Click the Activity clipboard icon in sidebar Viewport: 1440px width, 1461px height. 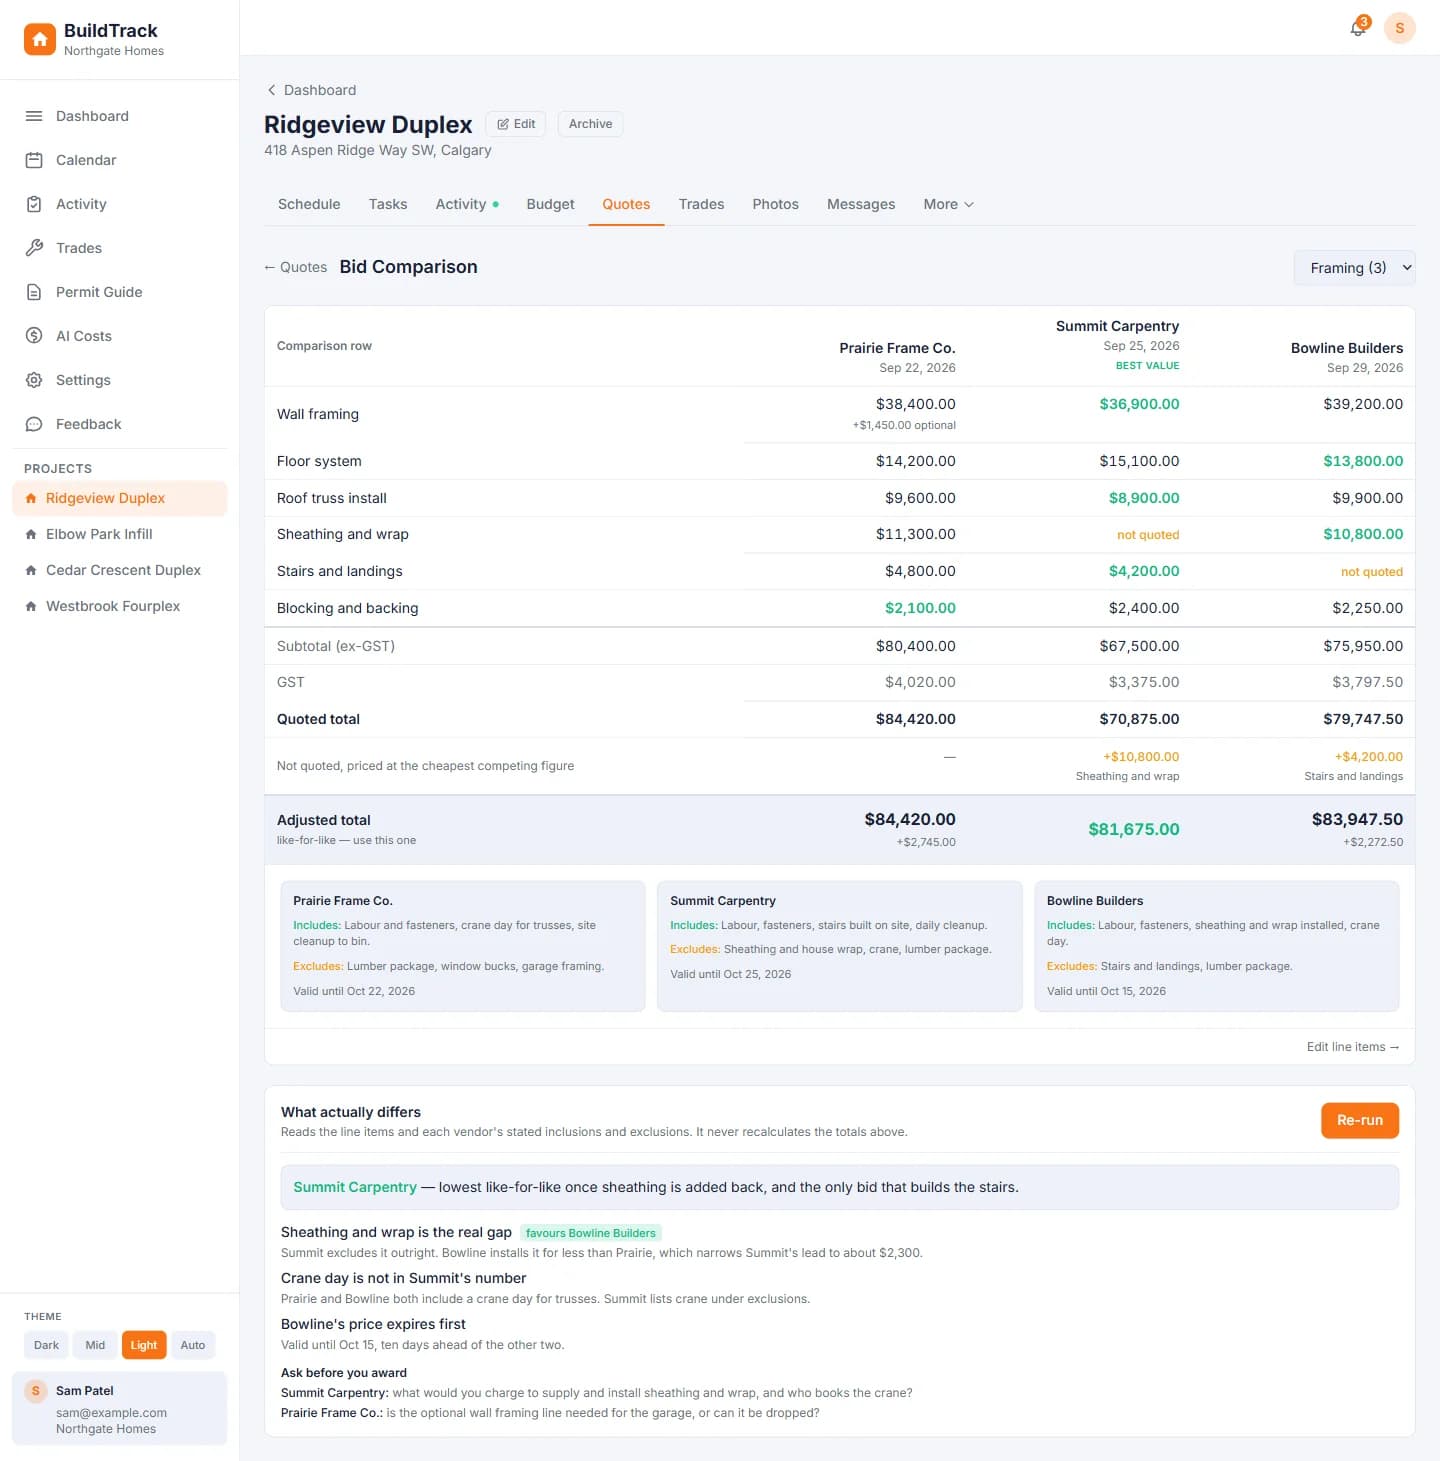[x=34, y=204]
